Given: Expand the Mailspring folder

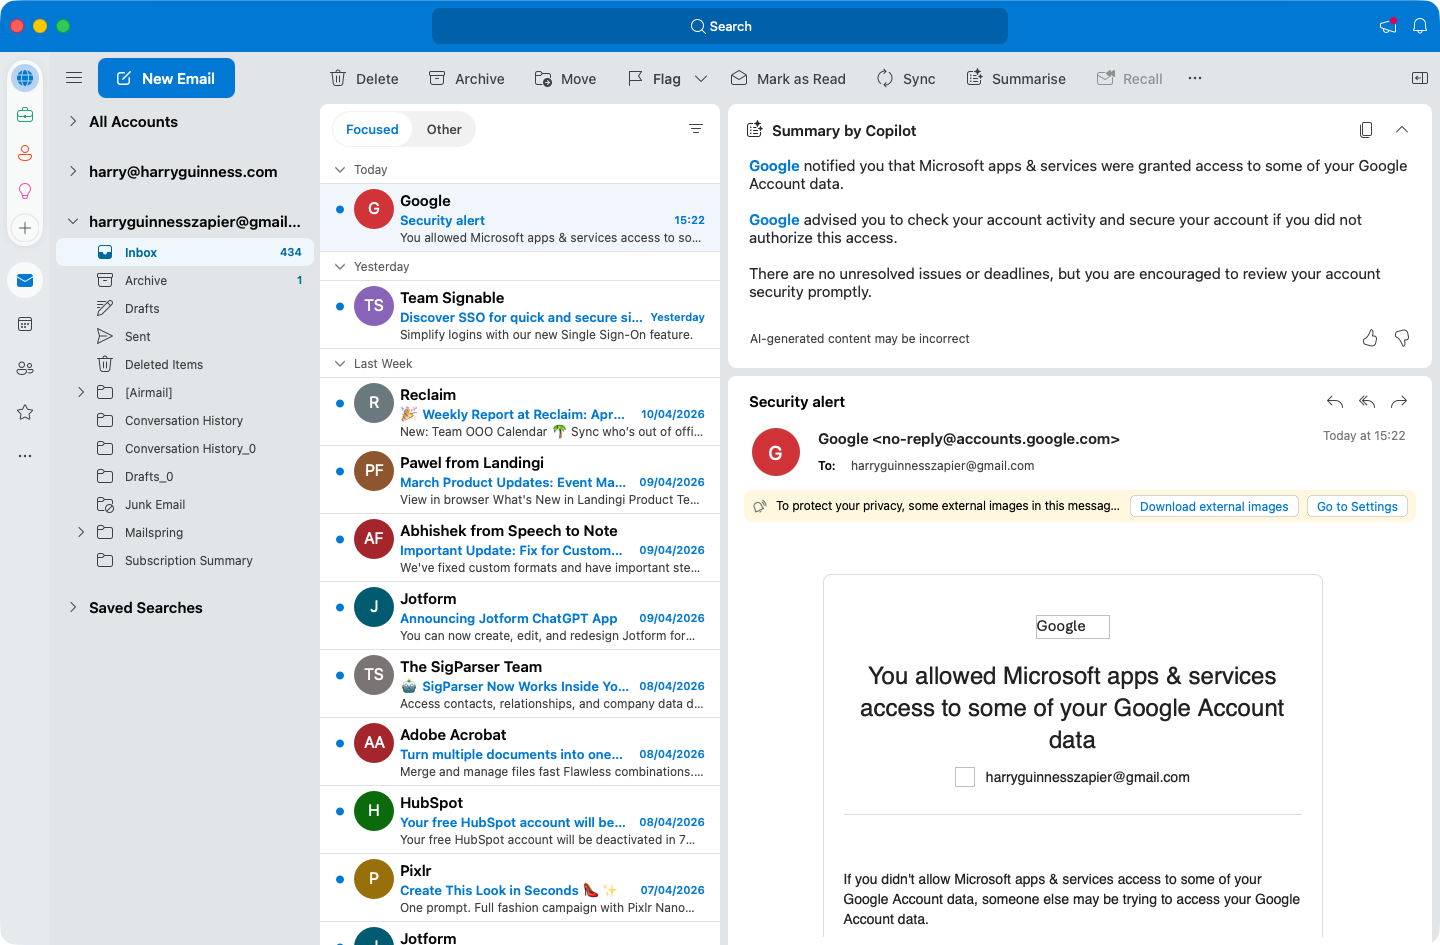Looking at the screenshot, I should (x=81, y=532).
